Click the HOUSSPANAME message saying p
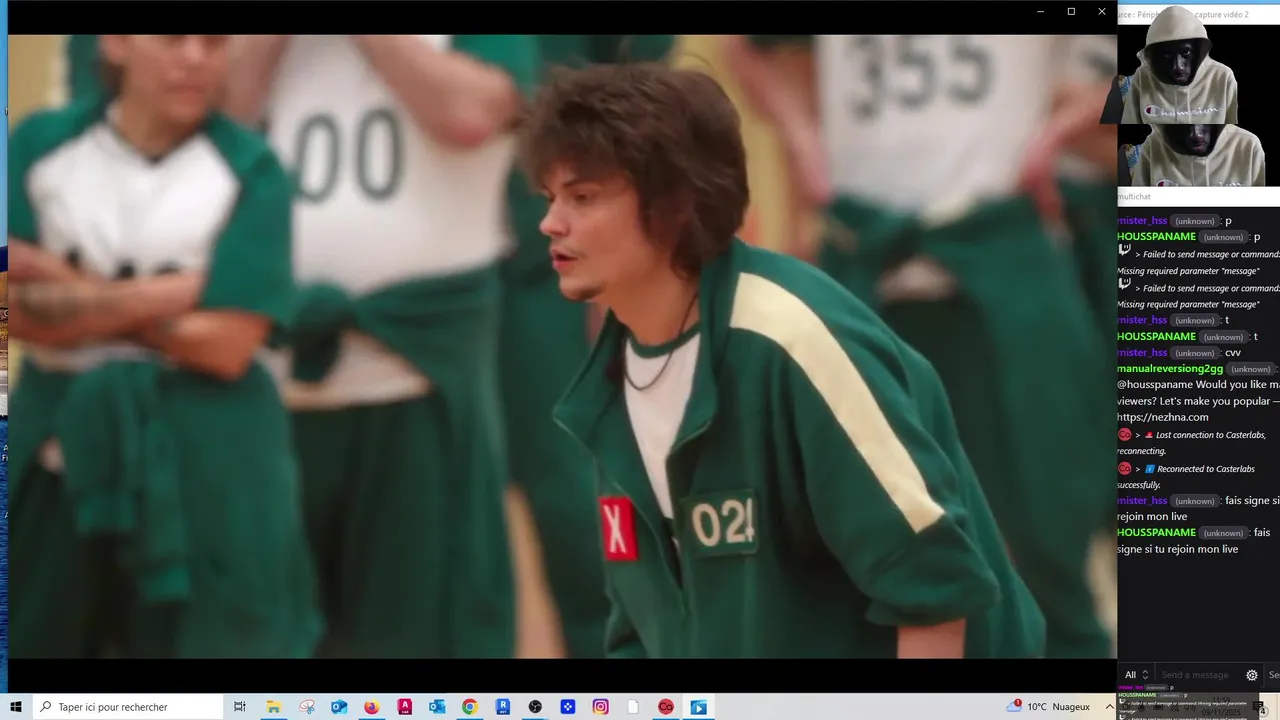 (x=1189, y=237)
